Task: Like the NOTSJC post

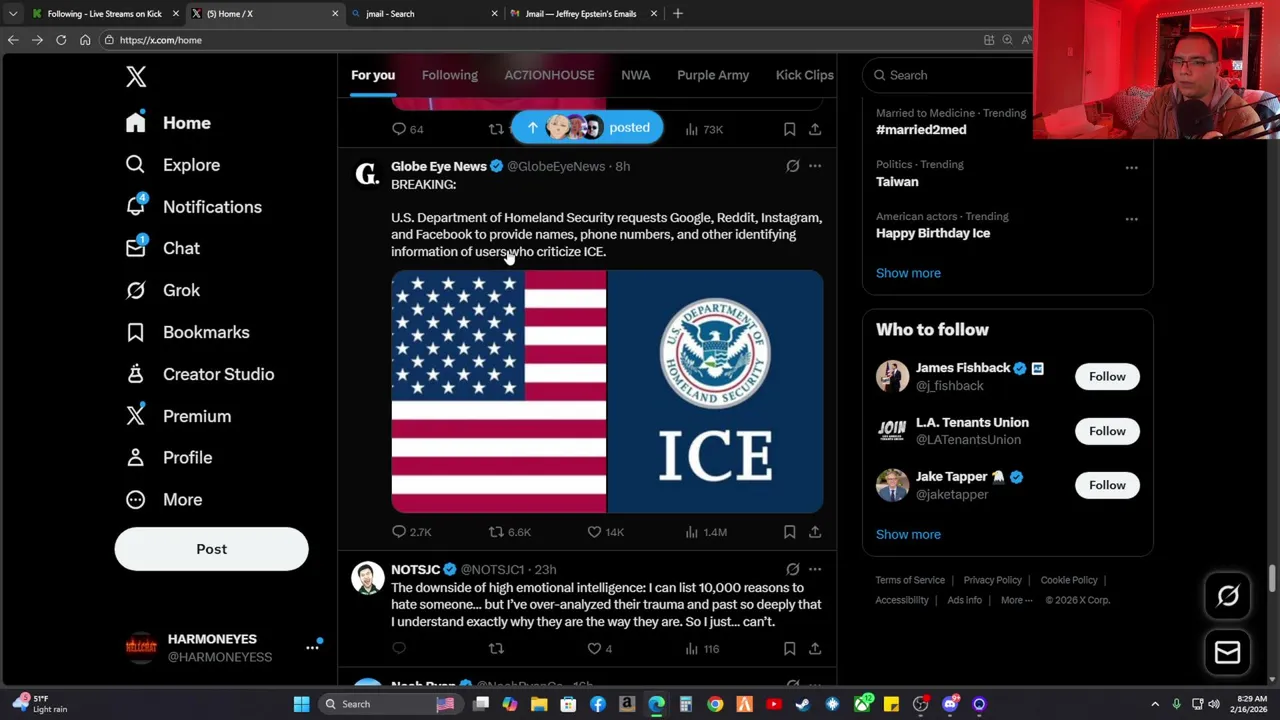Action: point(599,649)
